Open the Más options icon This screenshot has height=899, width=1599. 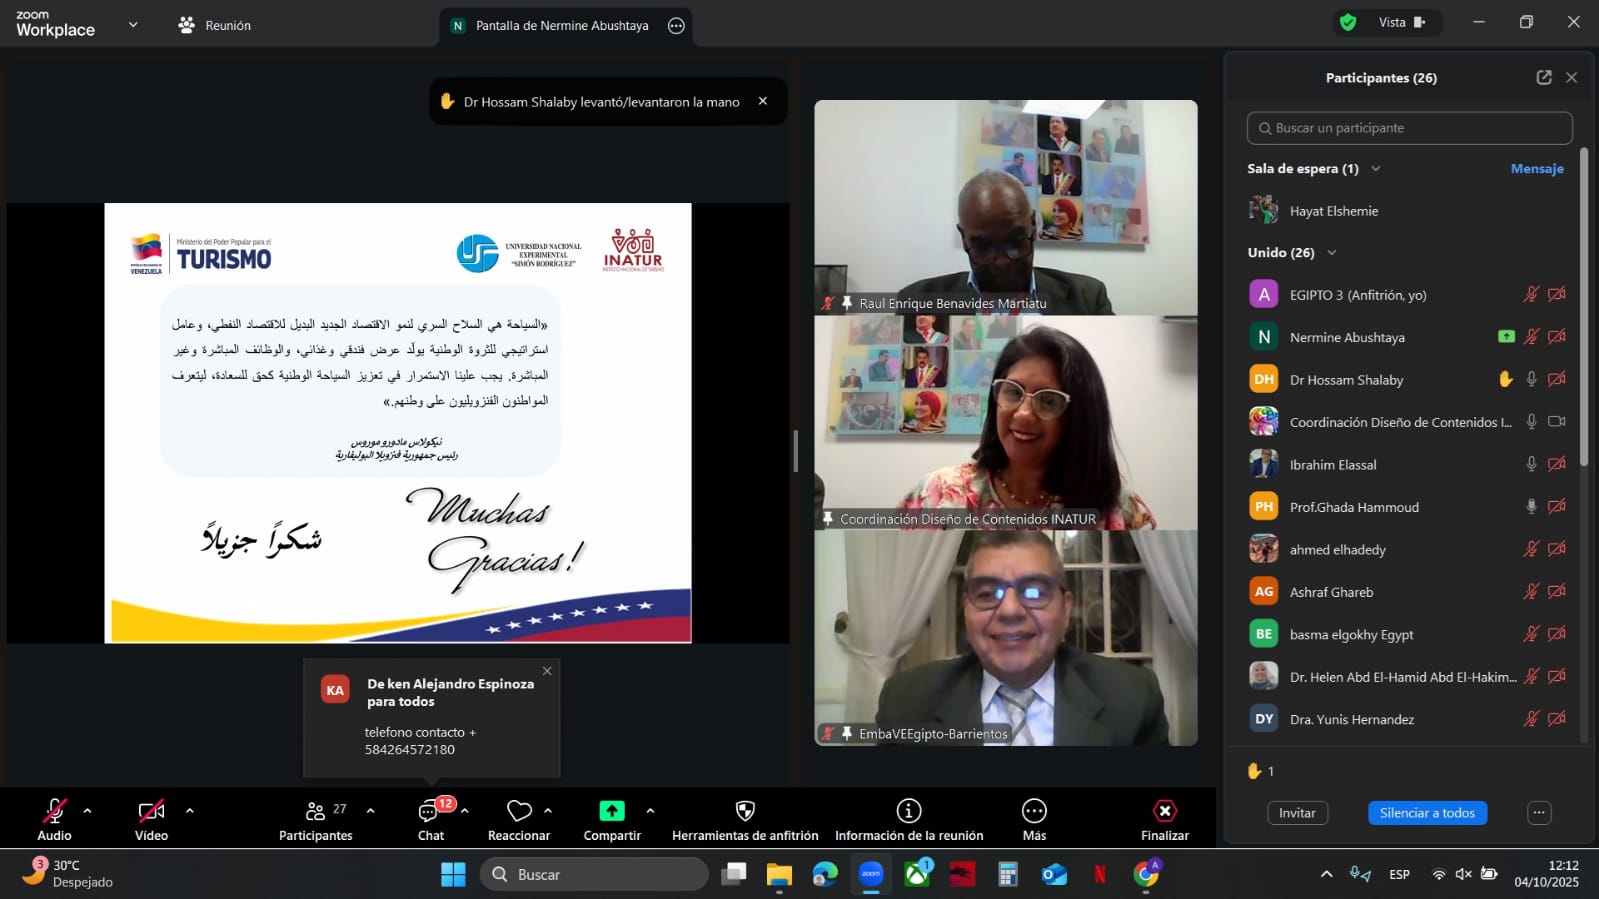click(1034, 811)
